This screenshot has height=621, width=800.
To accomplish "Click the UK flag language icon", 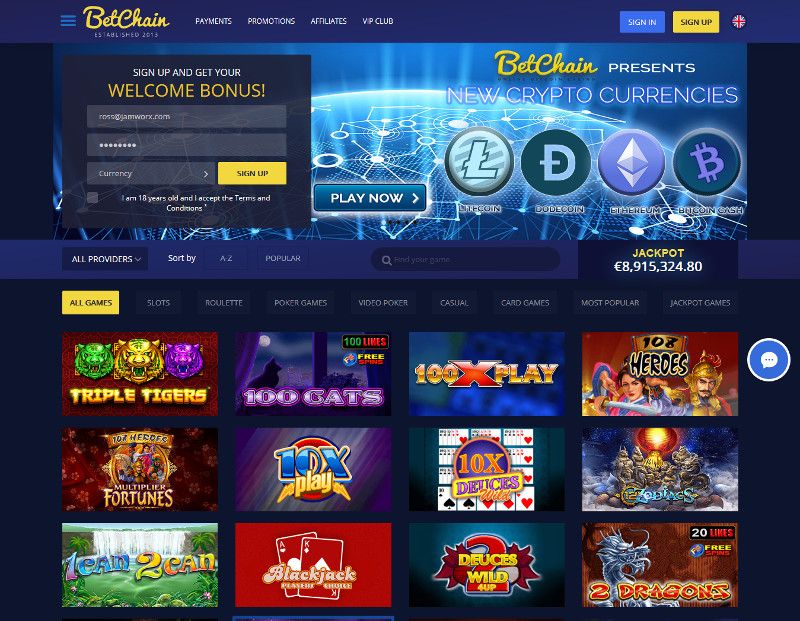I will click(738, 21).
